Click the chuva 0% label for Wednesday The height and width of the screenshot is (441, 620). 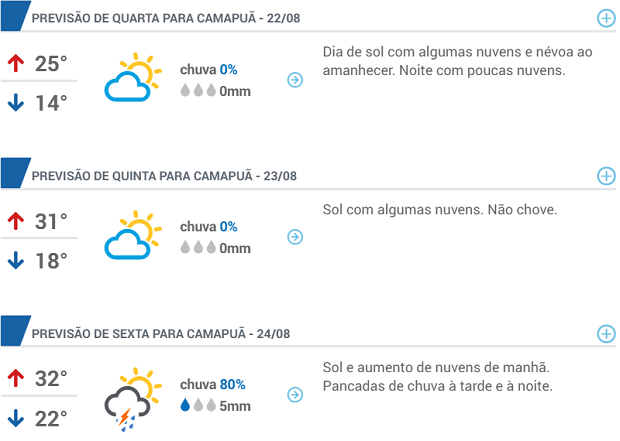208,69
